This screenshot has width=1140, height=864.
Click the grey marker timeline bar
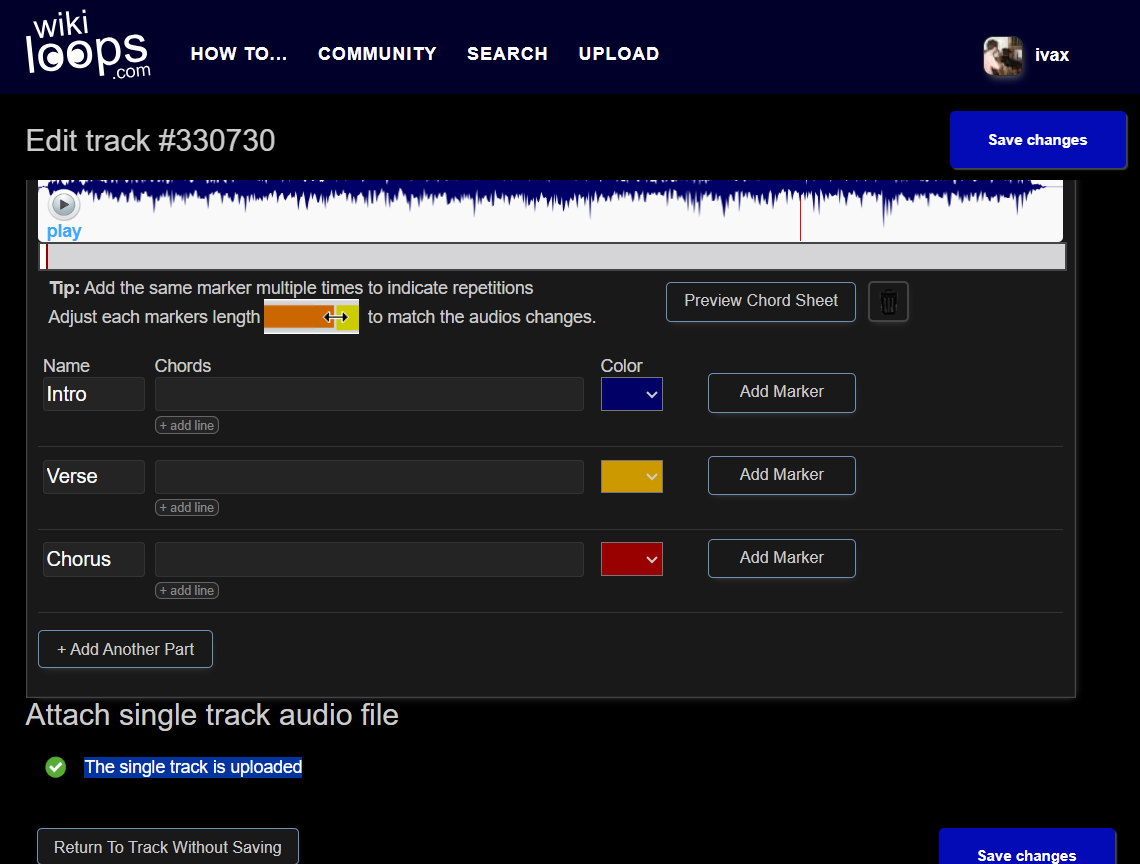(x=552, y=257)
